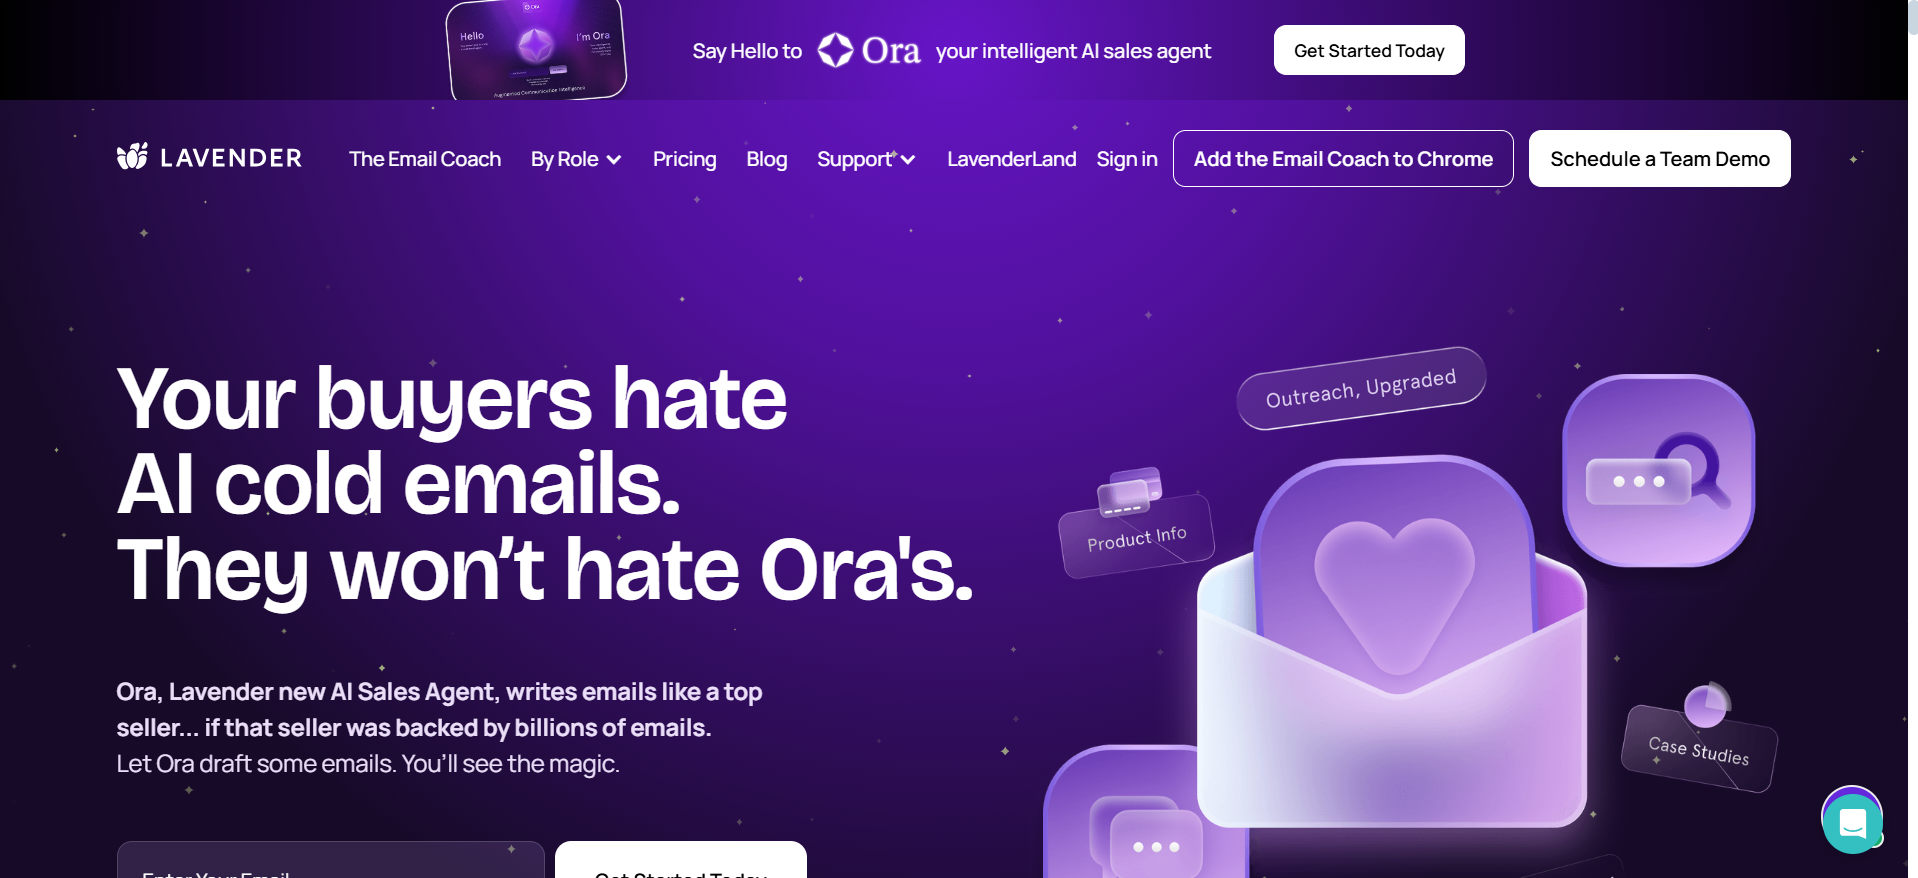Open the chat widget bubble icon
The width and height of the screenshot is (1918, 878).
tap(1852, 820)
